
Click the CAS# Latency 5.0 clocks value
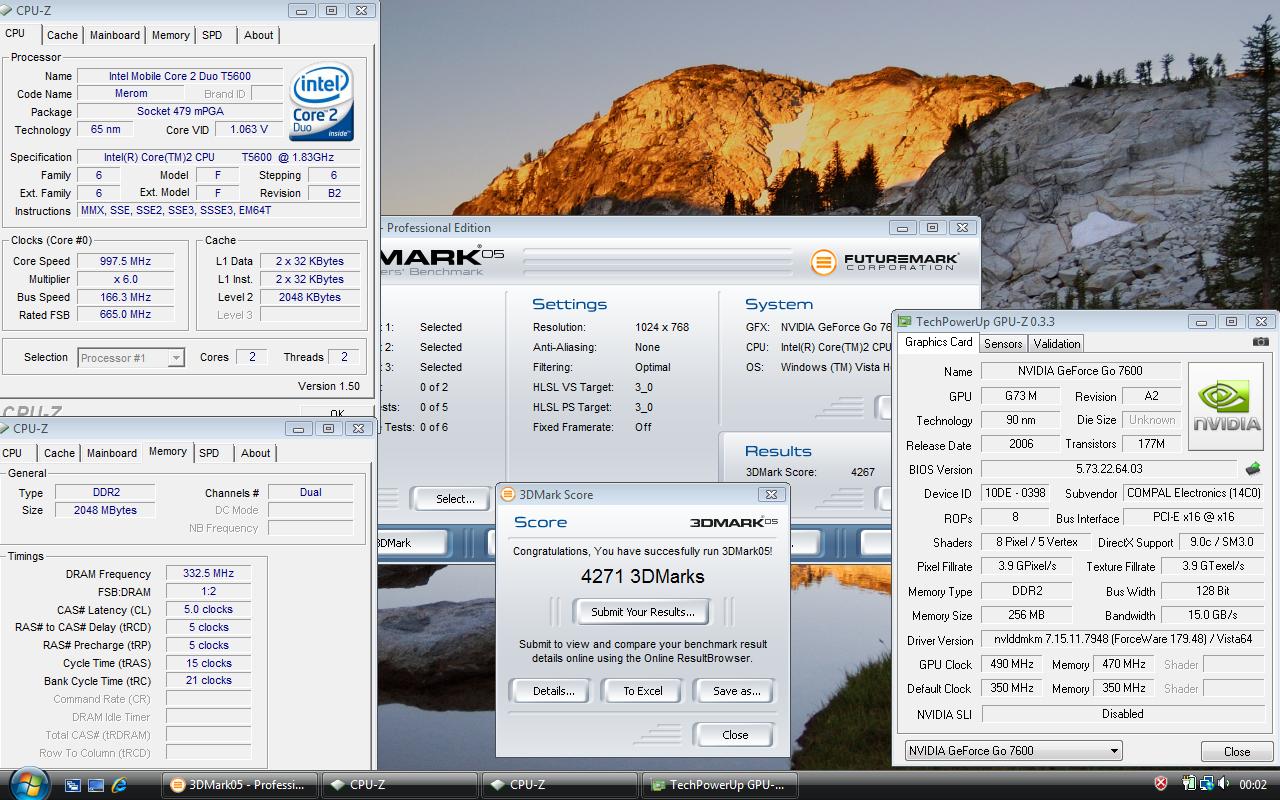click(x=208, y=609)
